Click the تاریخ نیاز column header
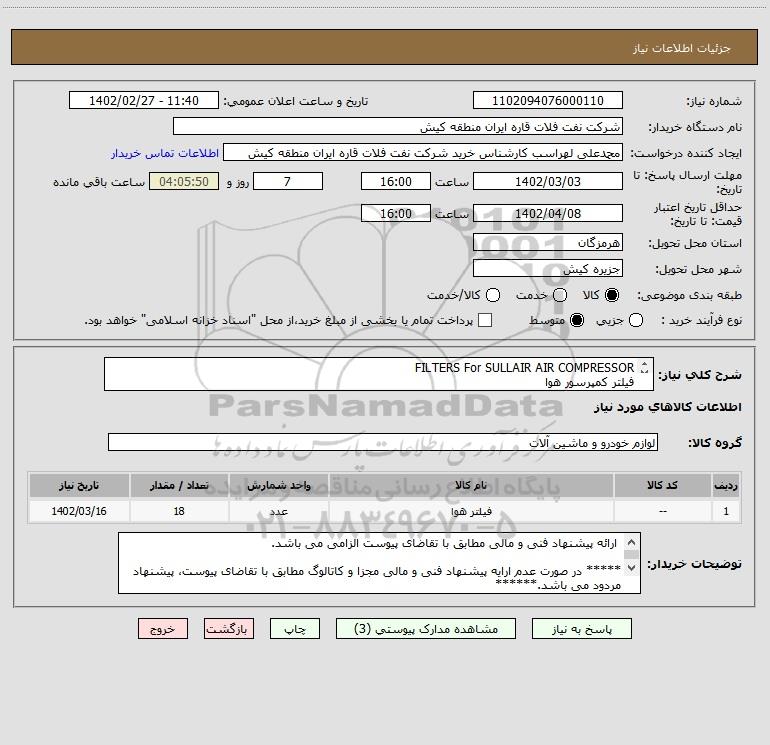The image size is (770, 745). click(79, 485)
